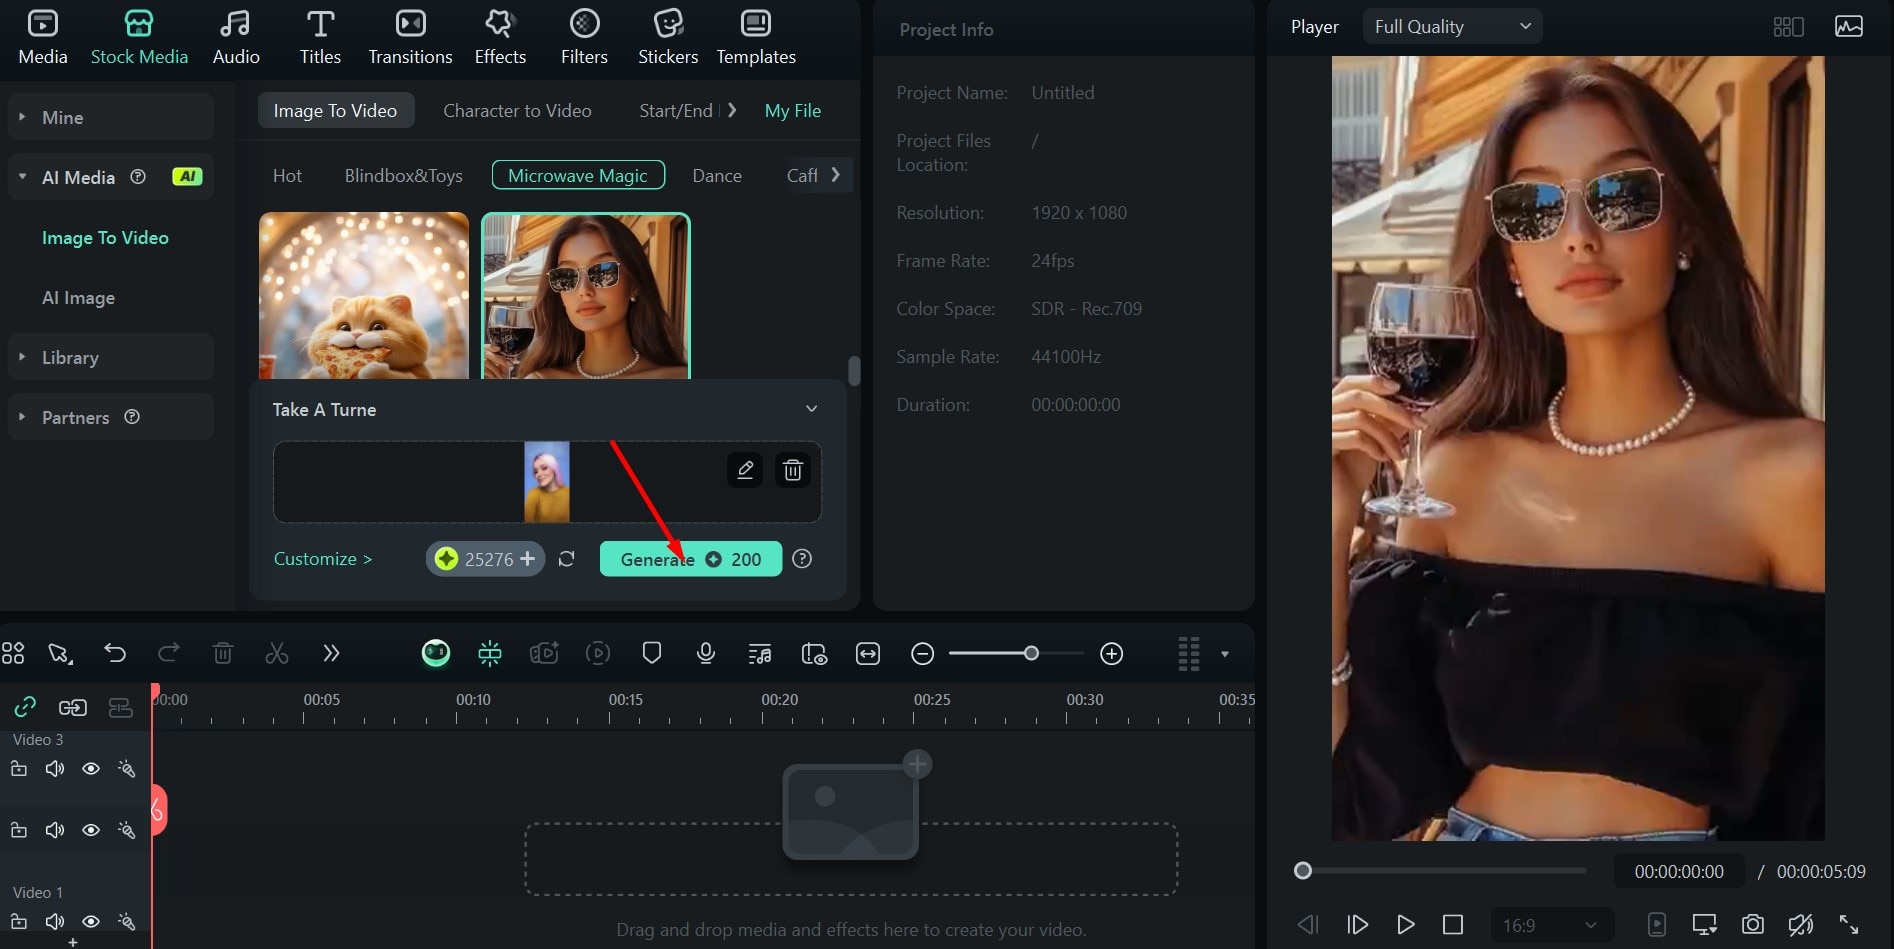Open the Player quality dropdown
Screen dimensions: 1894x949
(x=1452, y=27)
